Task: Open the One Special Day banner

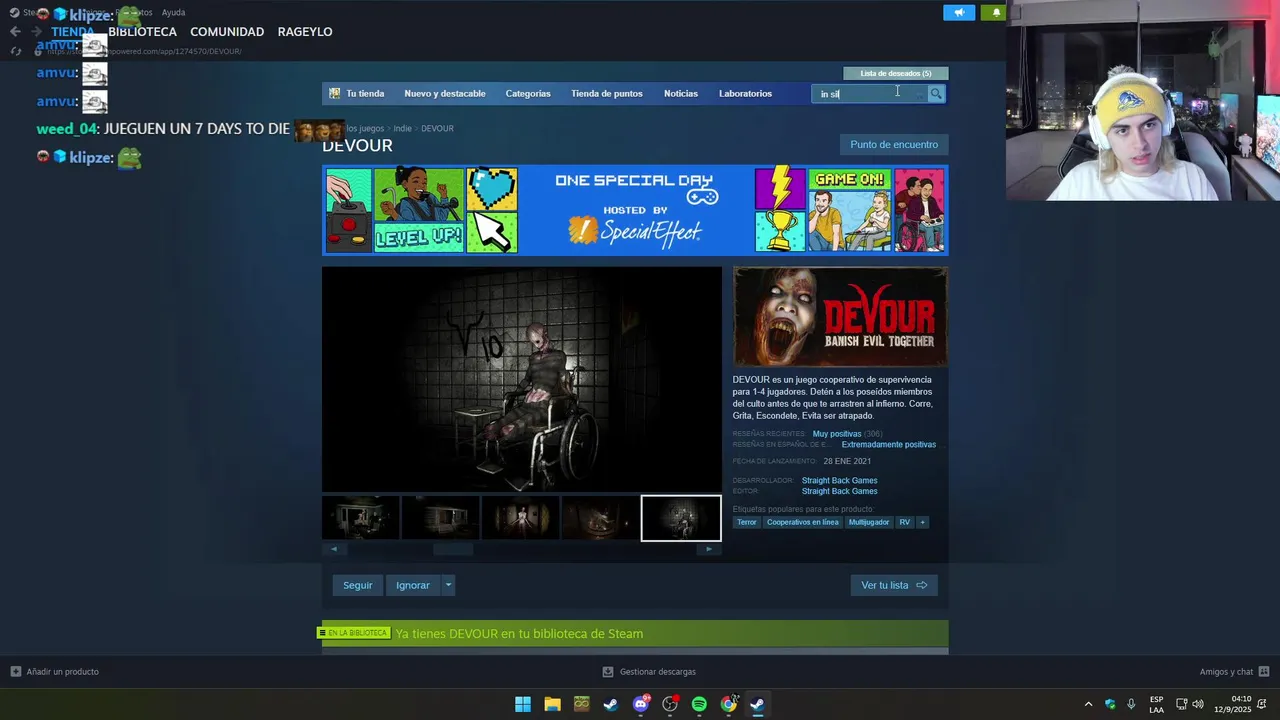Action: point(635,210)
